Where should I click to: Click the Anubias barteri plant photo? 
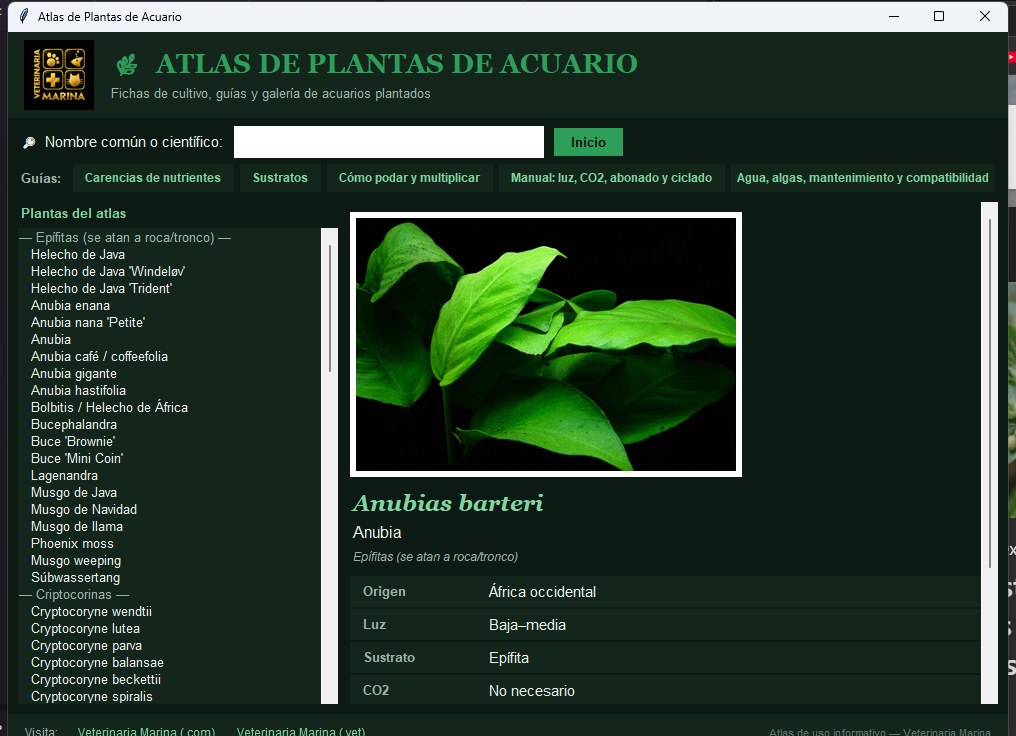click(x=546, y=344)
